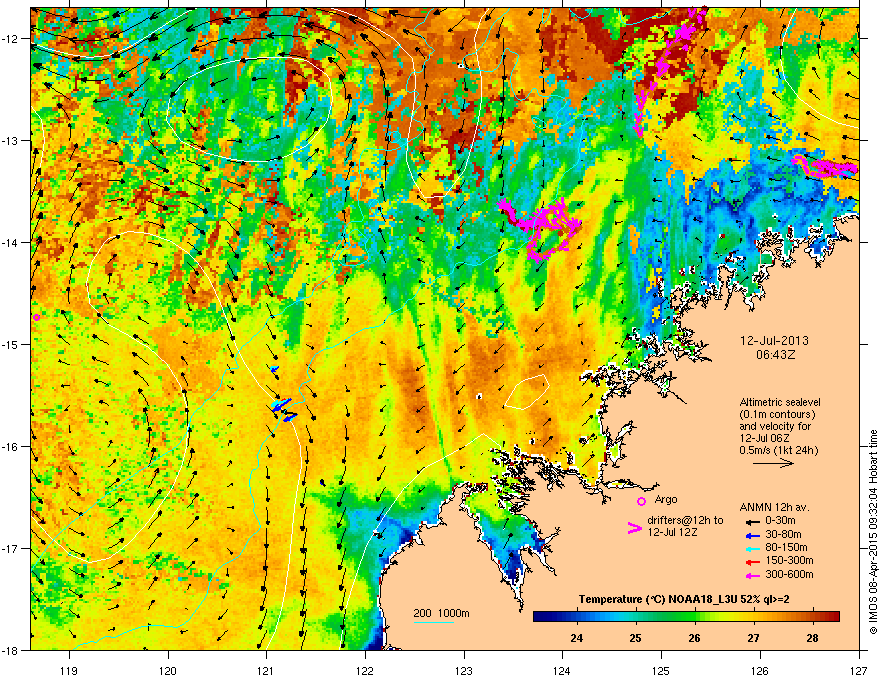Click latitude axis label -18

11,650
